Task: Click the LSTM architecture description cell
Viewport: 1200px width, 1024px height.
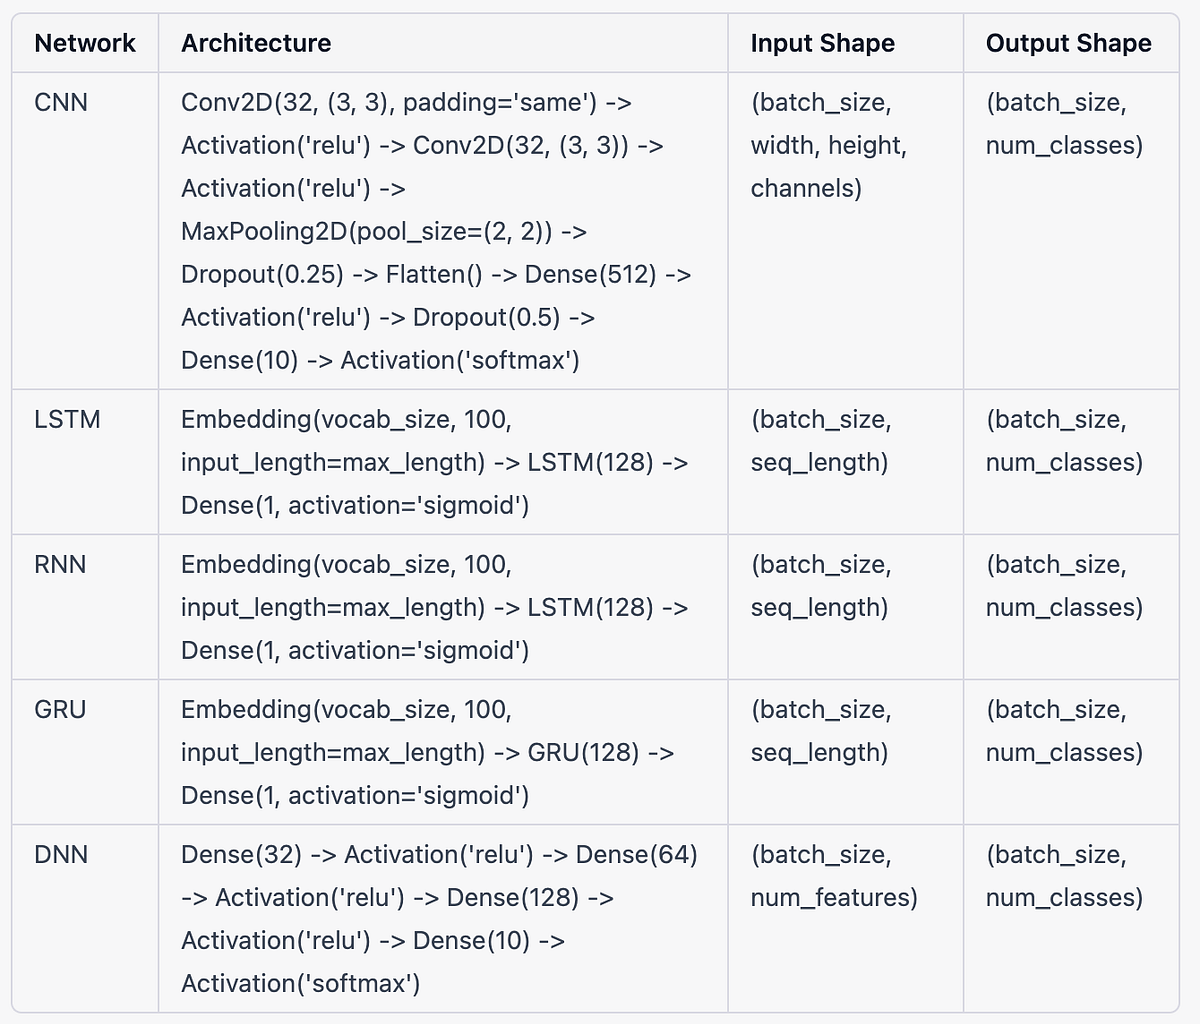Action: pyautogui.click(x=435, y=462)
